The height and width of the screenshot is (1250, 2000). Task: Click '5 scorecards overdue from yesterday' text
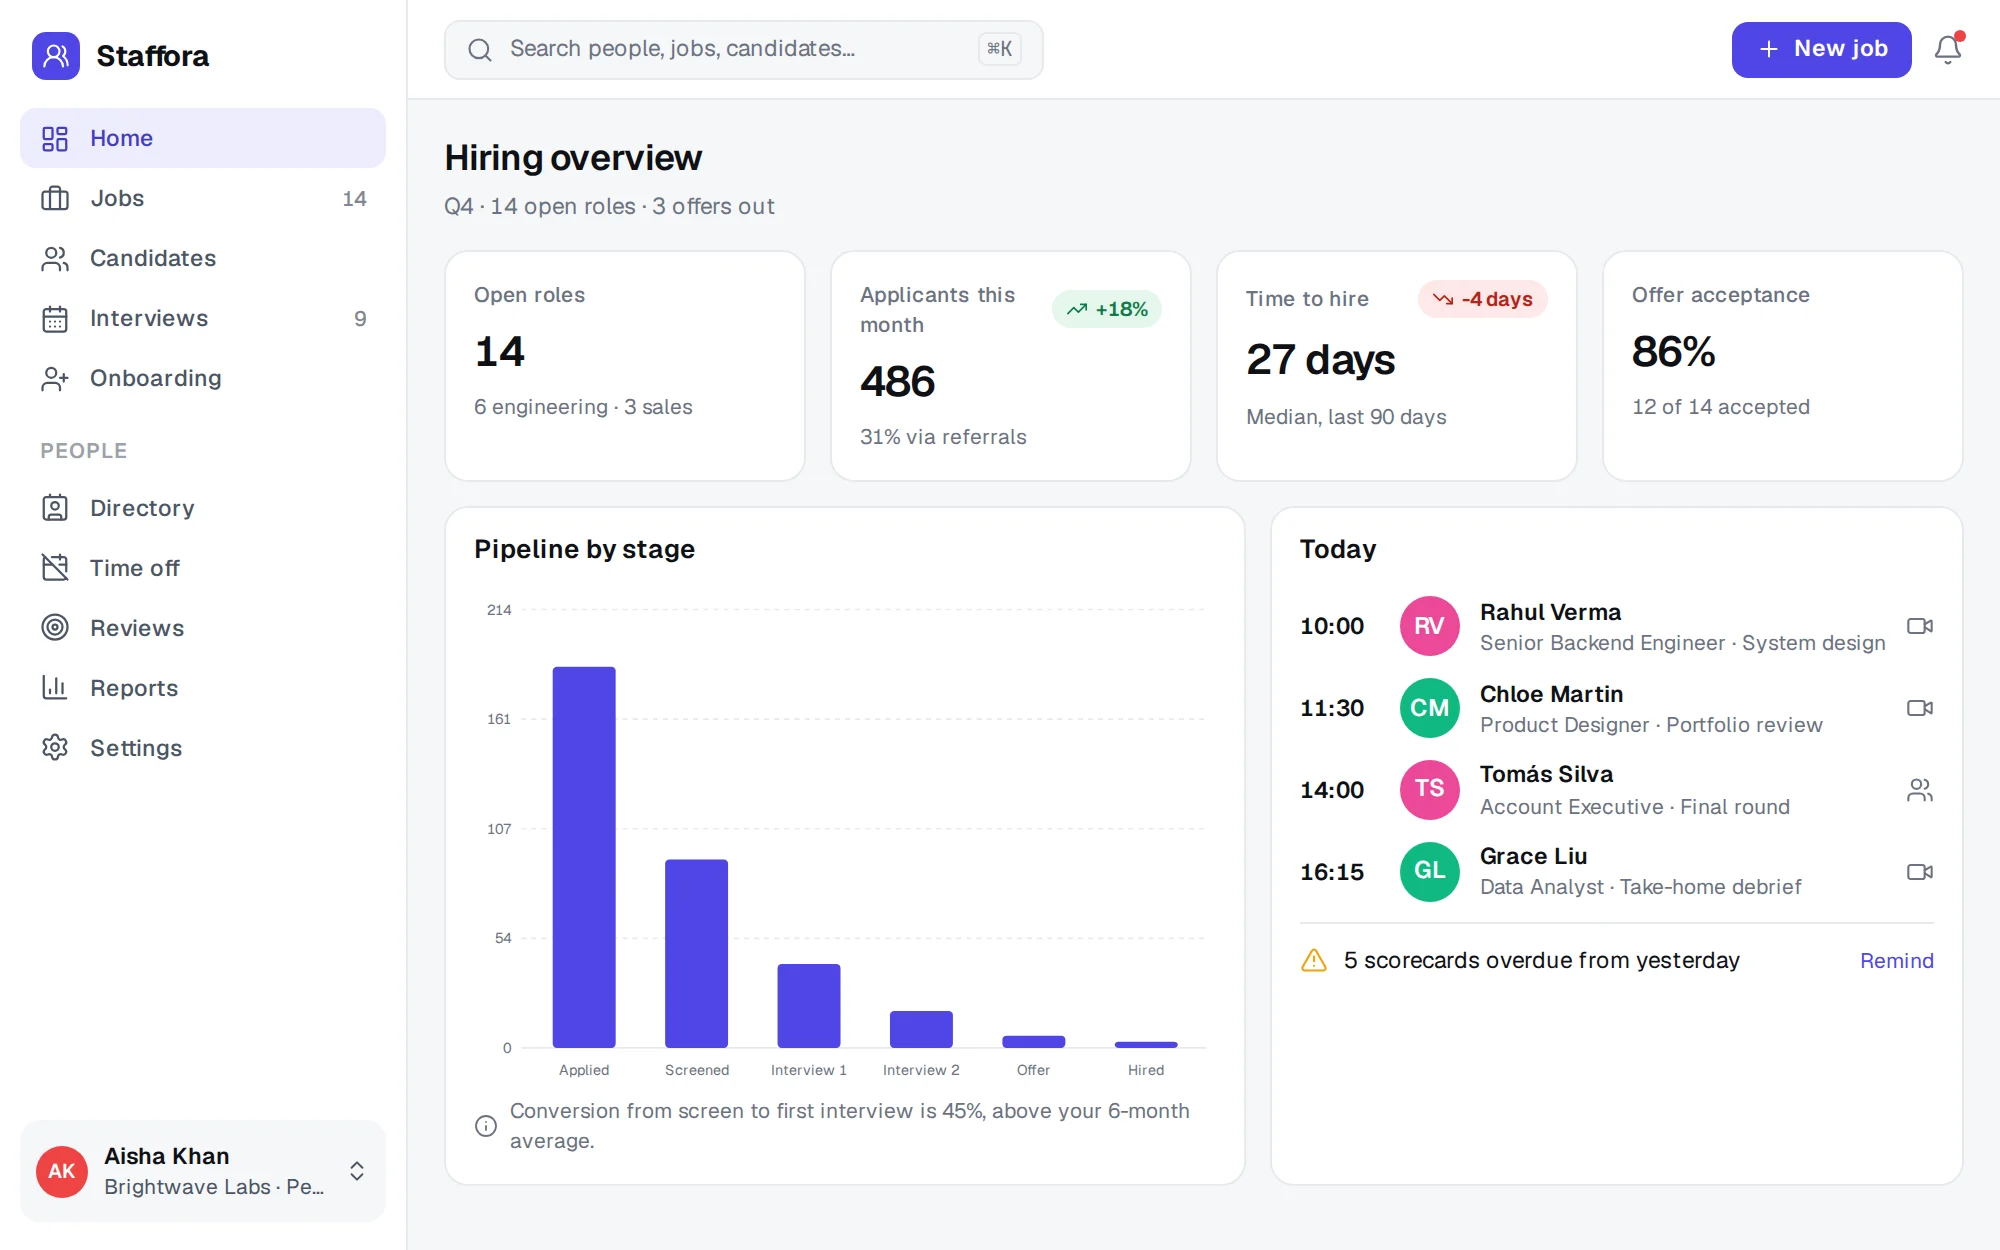click(1541, 960)
